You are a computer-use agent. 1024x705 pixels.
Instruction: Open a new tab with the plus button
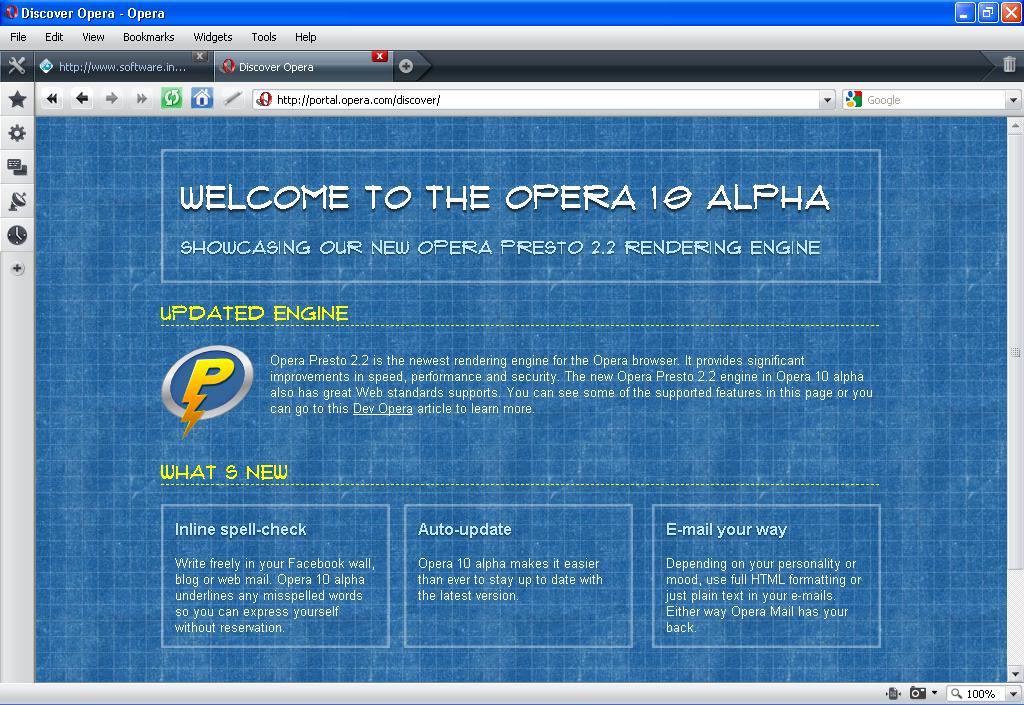click(408, 65)
